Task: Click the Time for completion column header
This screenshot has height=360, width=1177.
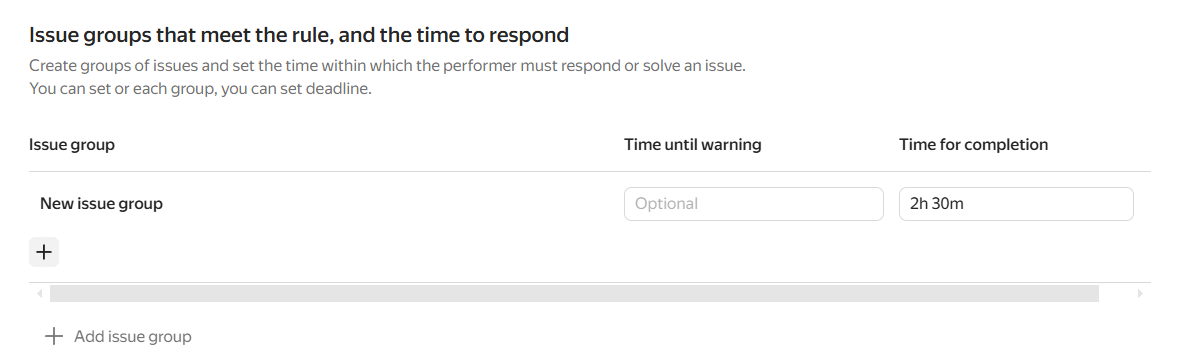Action: tap(974, 145)
